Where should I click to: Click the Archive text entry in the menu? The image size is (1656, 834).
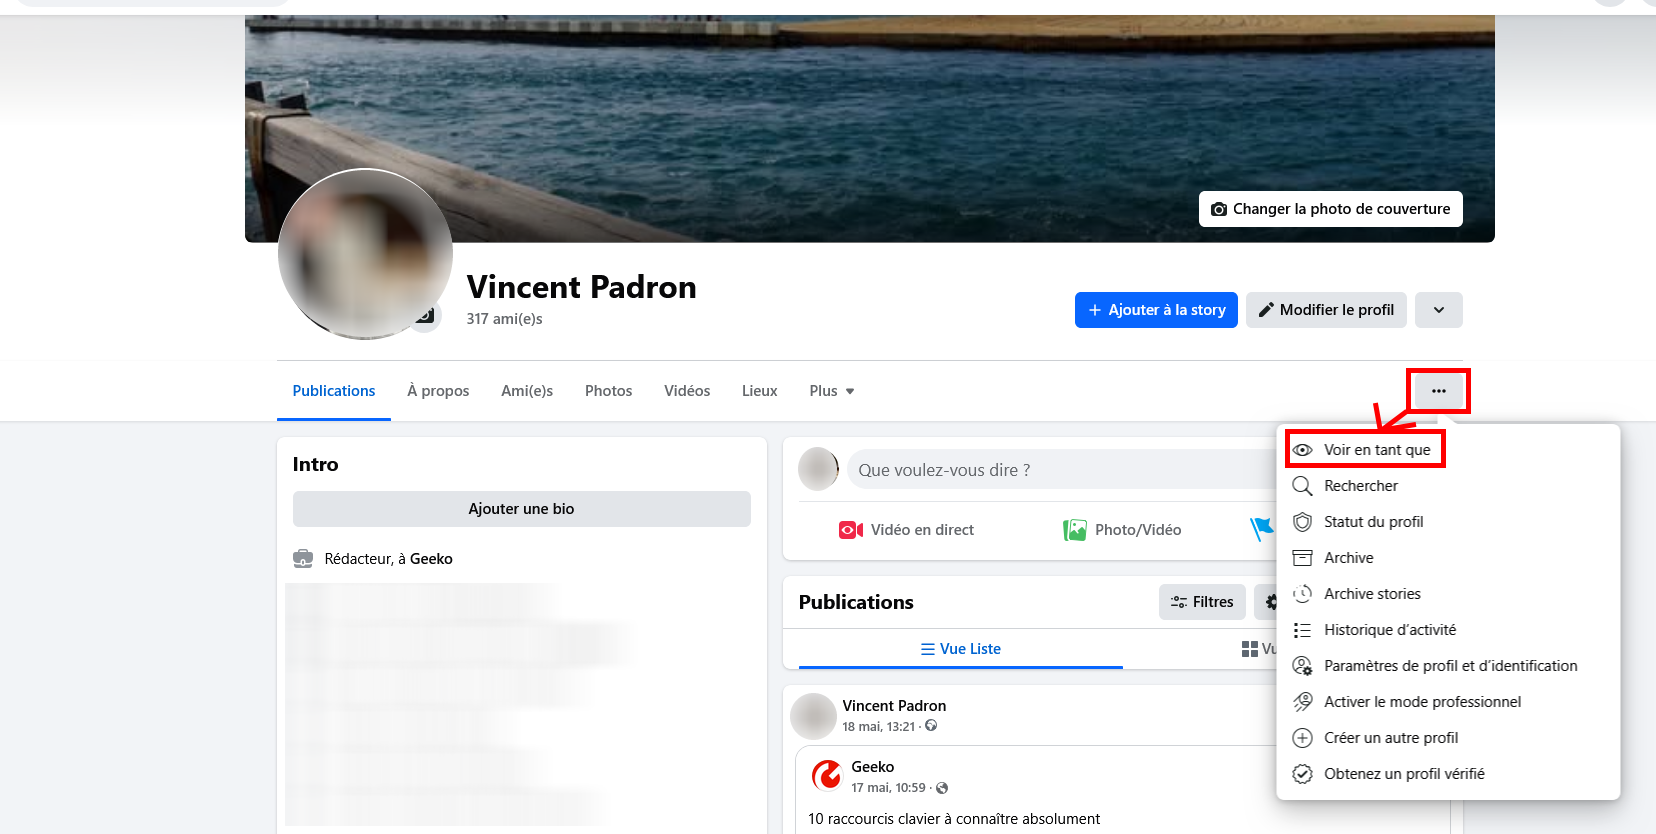point(1349,558)
